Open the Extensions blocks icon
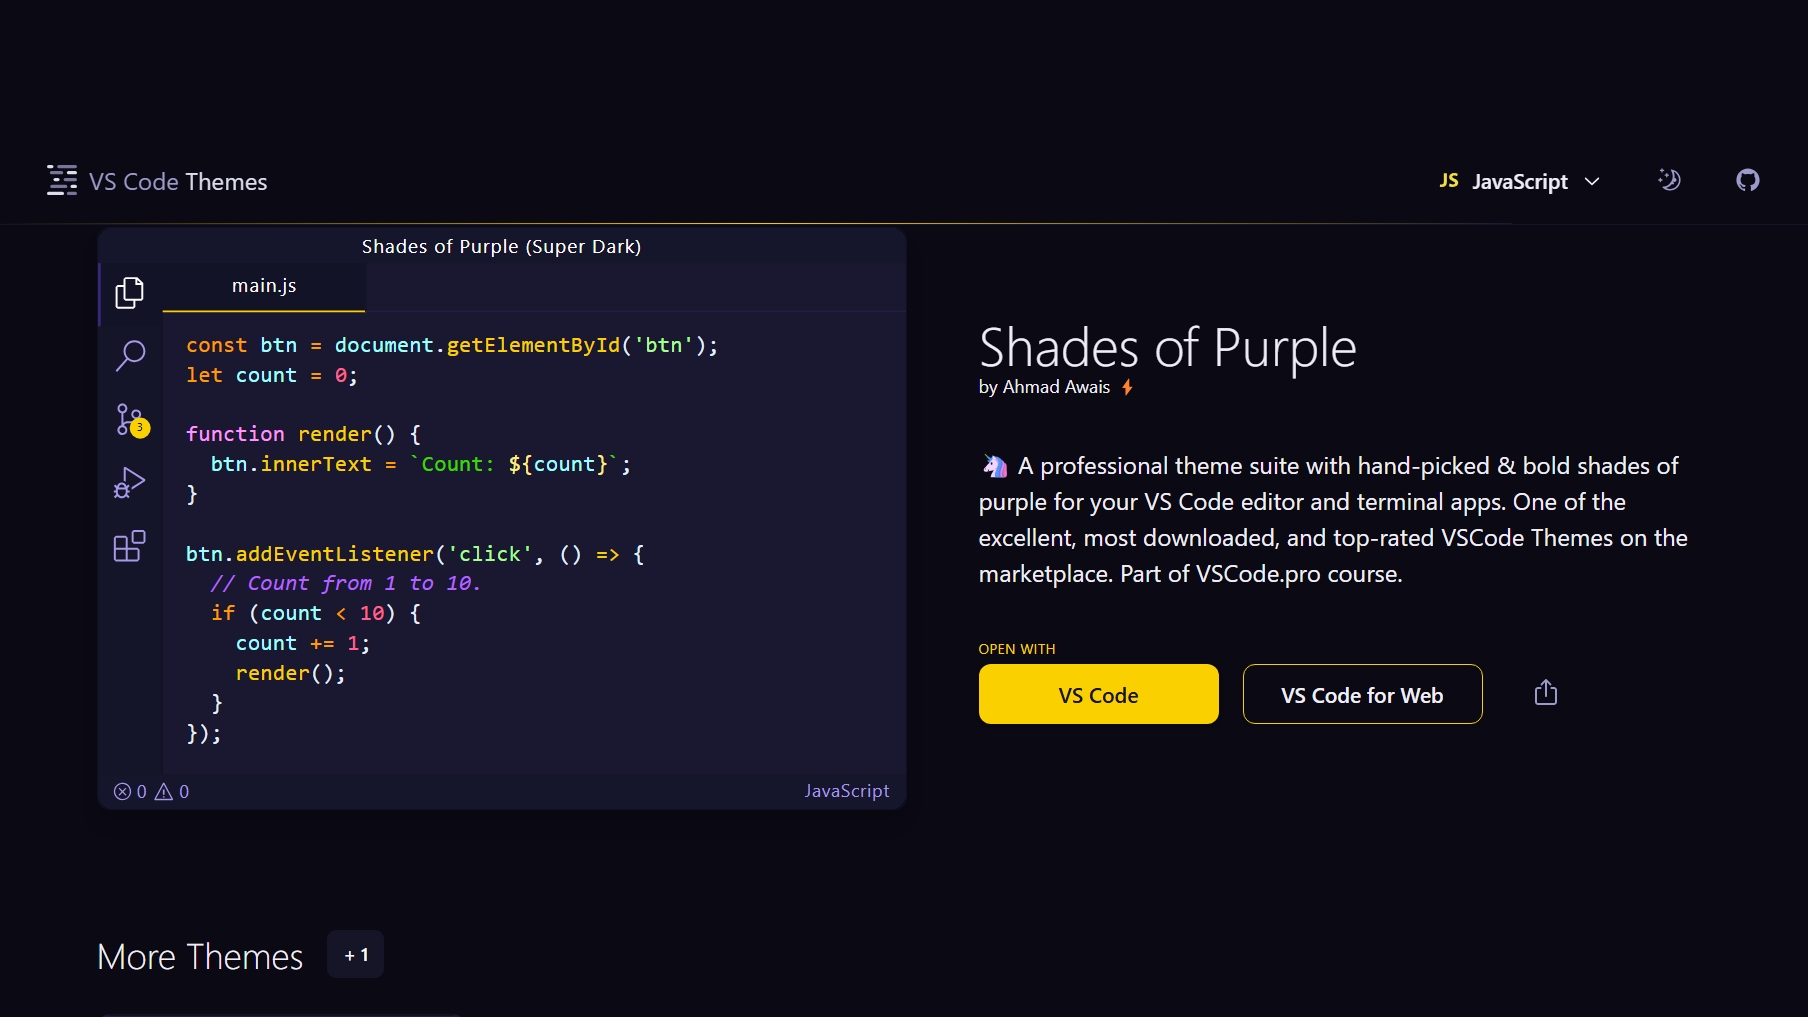The image size is (1808, 1017). coord(130,546)
